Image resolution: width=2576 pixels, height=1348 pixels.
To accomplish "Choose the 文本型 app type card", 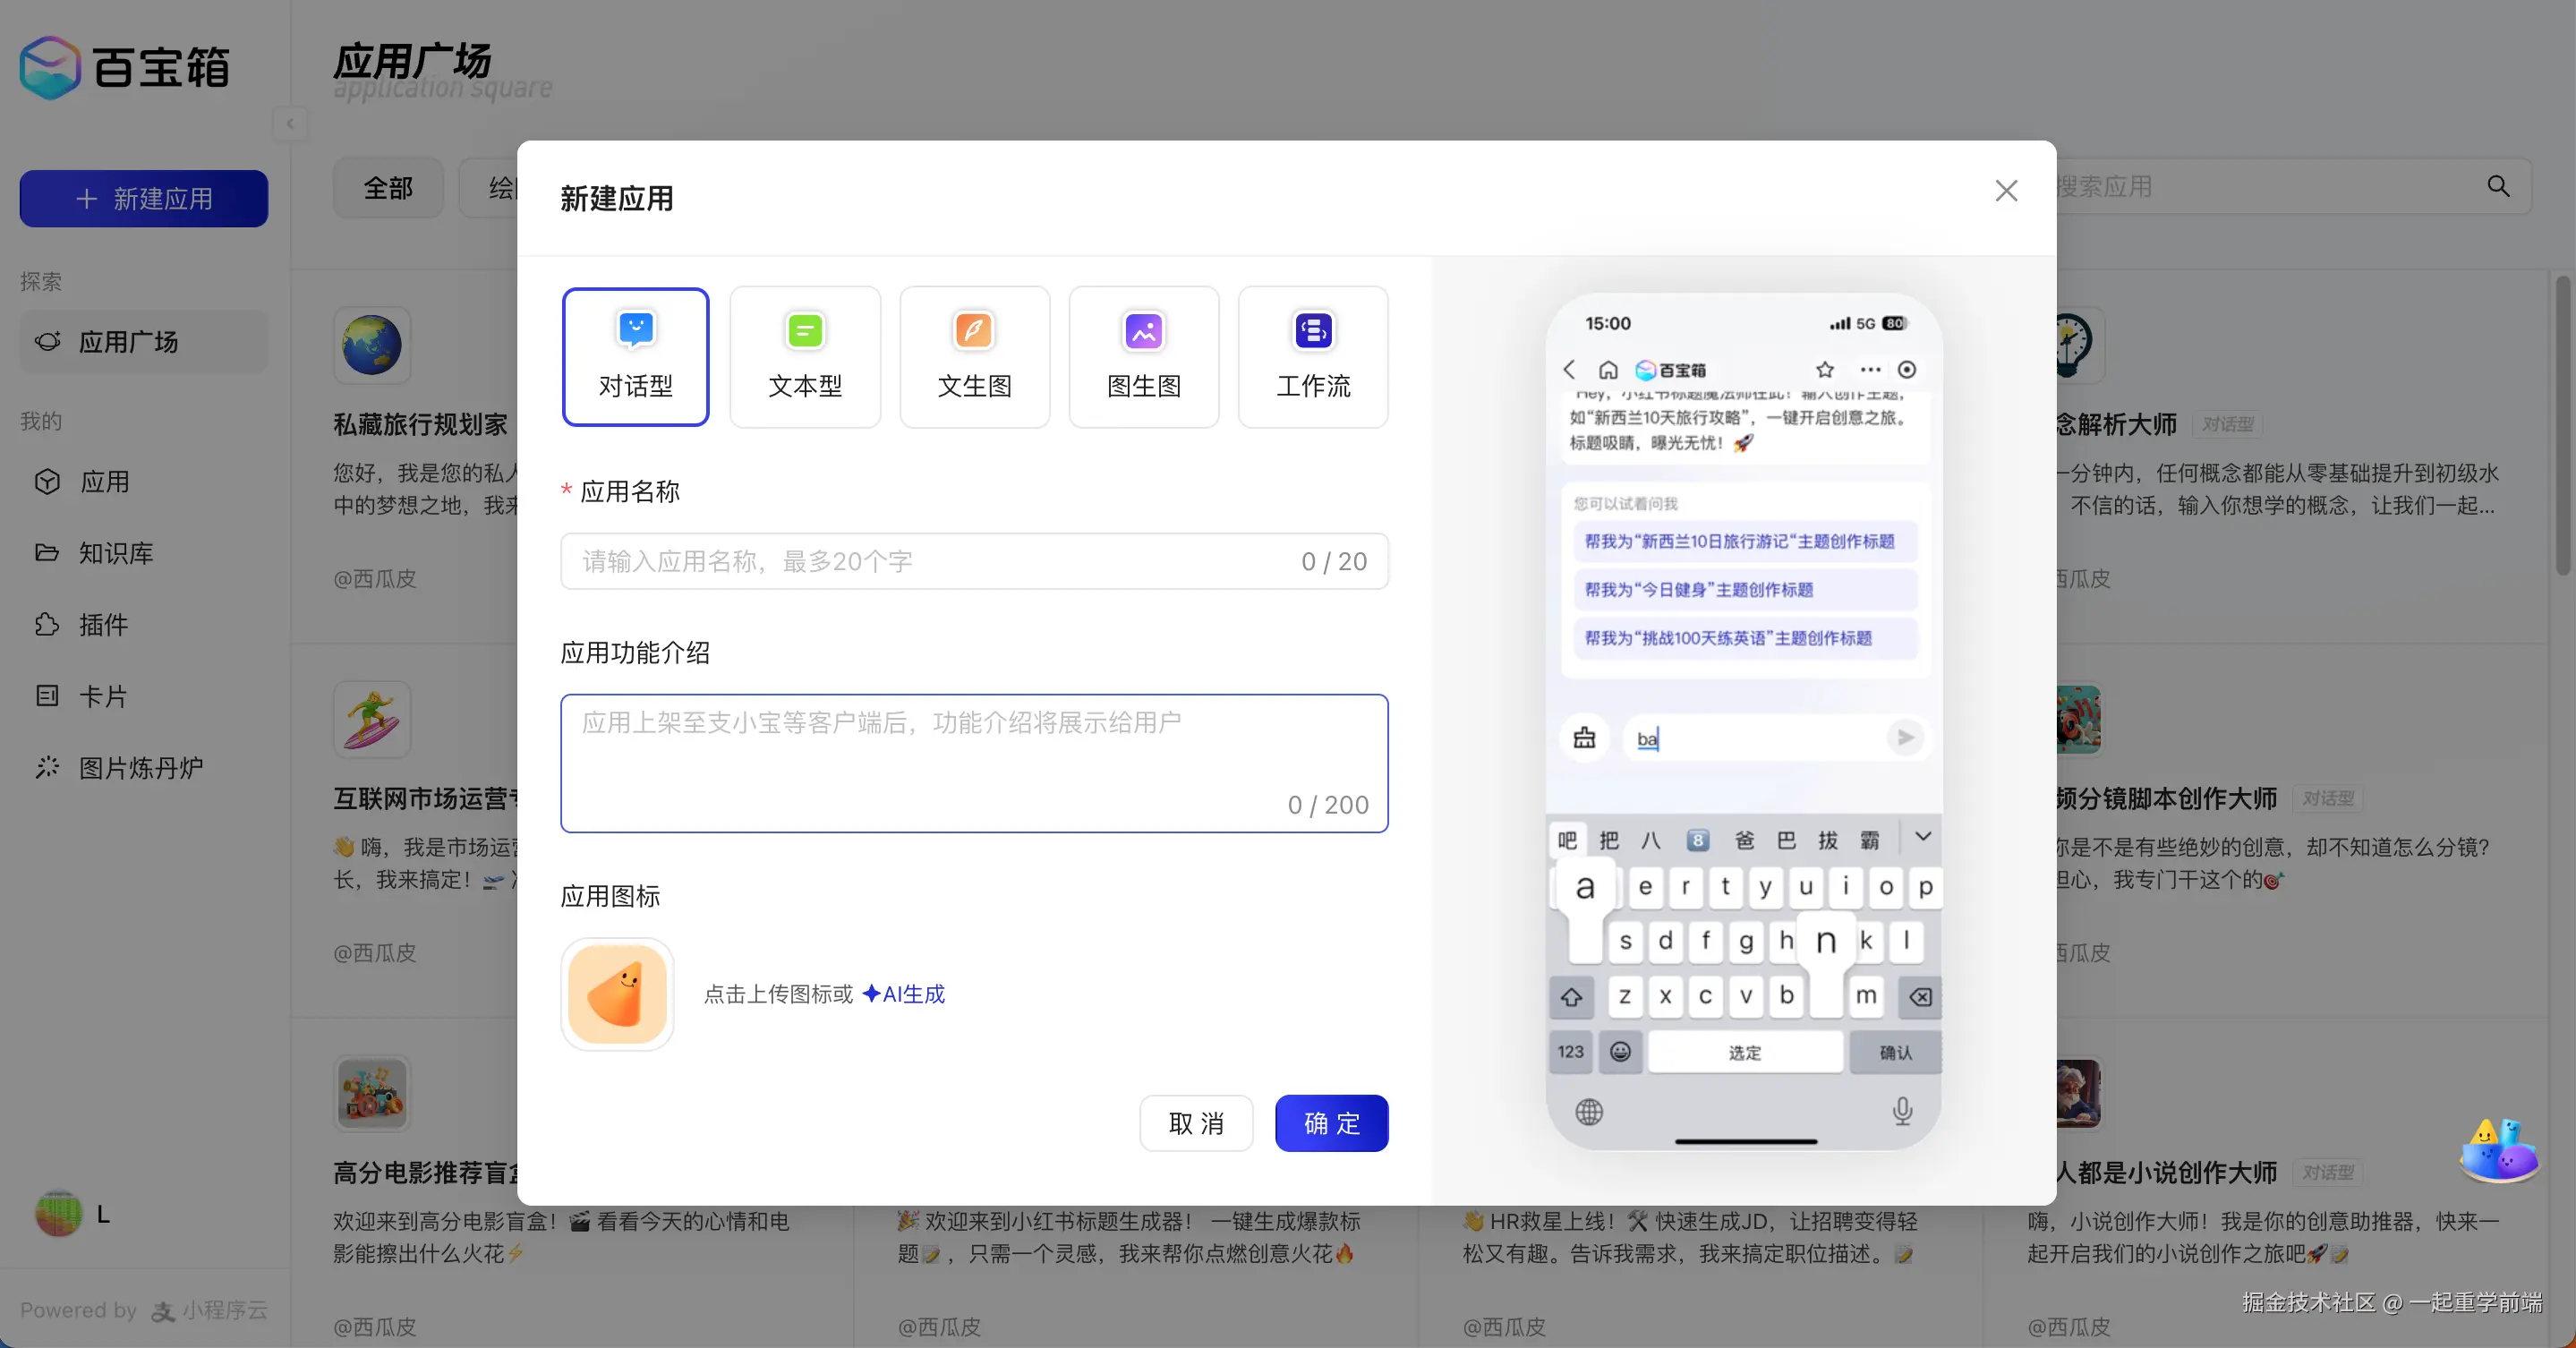I will 805,357.
